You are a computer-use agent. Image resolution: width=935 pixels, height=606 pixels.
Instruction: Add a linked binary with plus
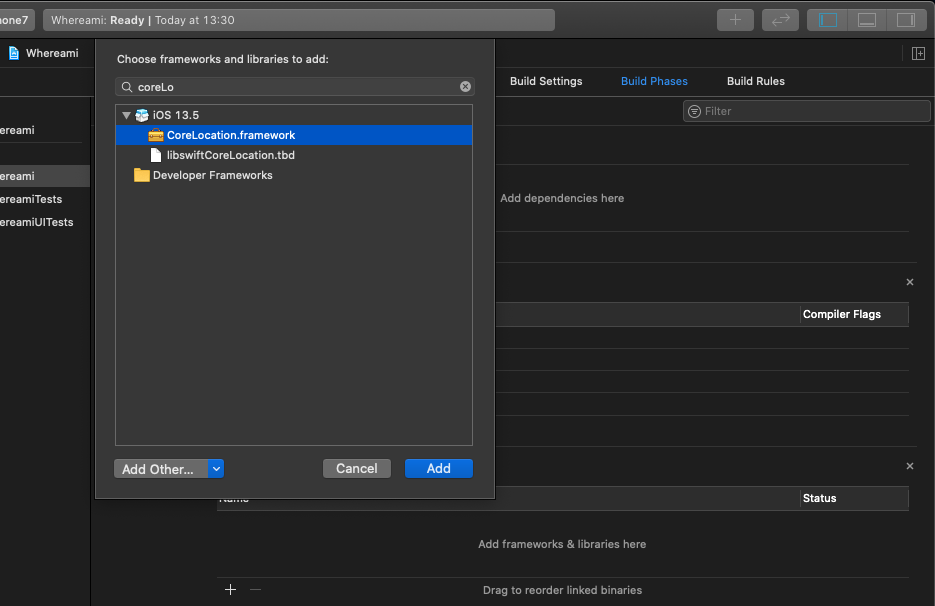231,589
